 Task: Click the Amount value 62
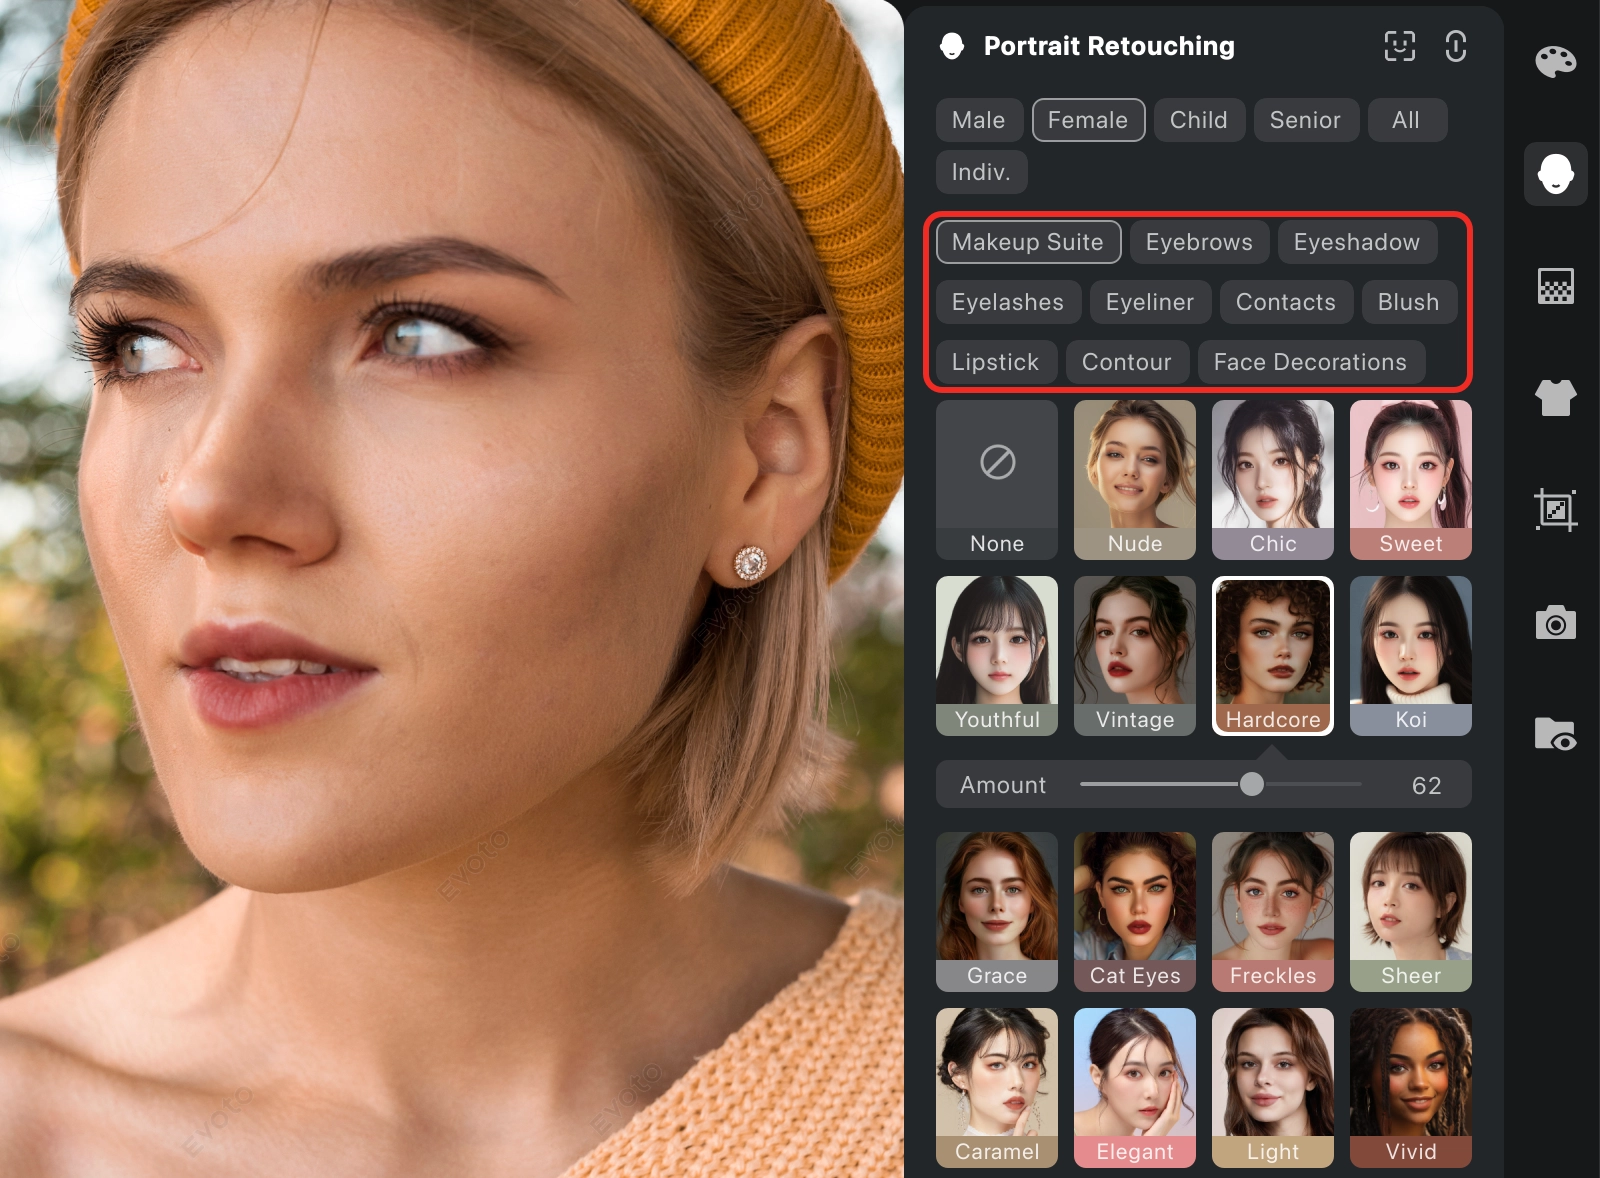(x=1427, y=786)
